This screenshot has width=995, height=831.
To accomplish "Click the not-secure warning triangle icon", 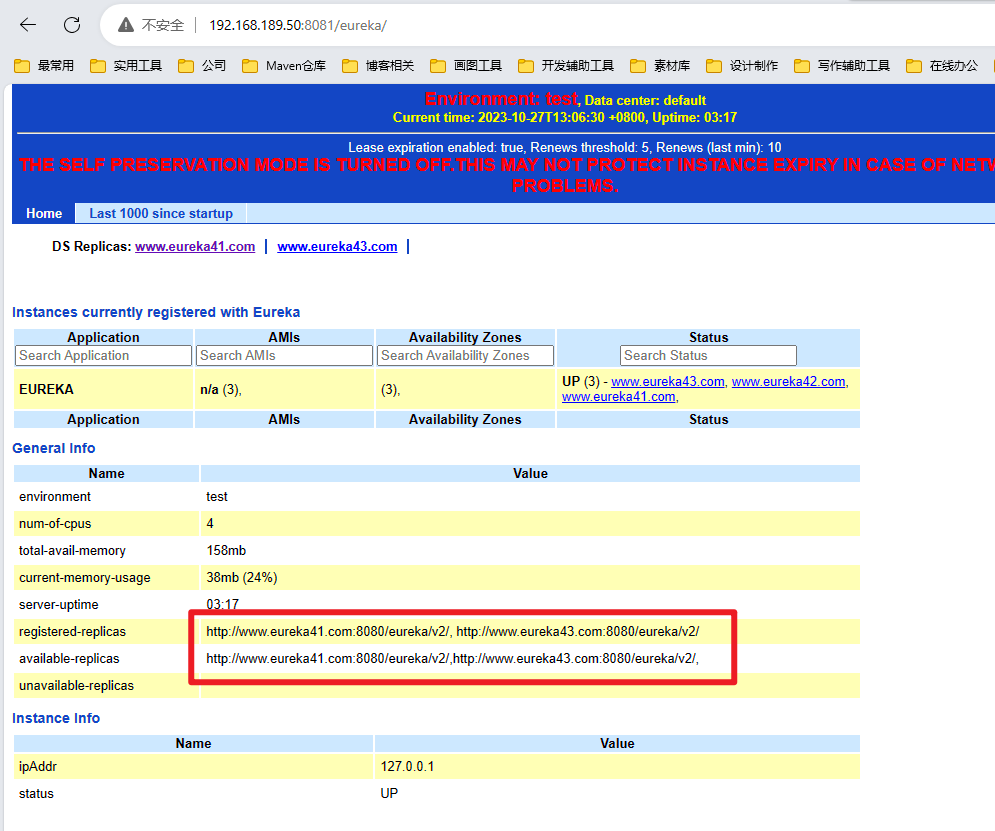I will [x=126, y=25].
